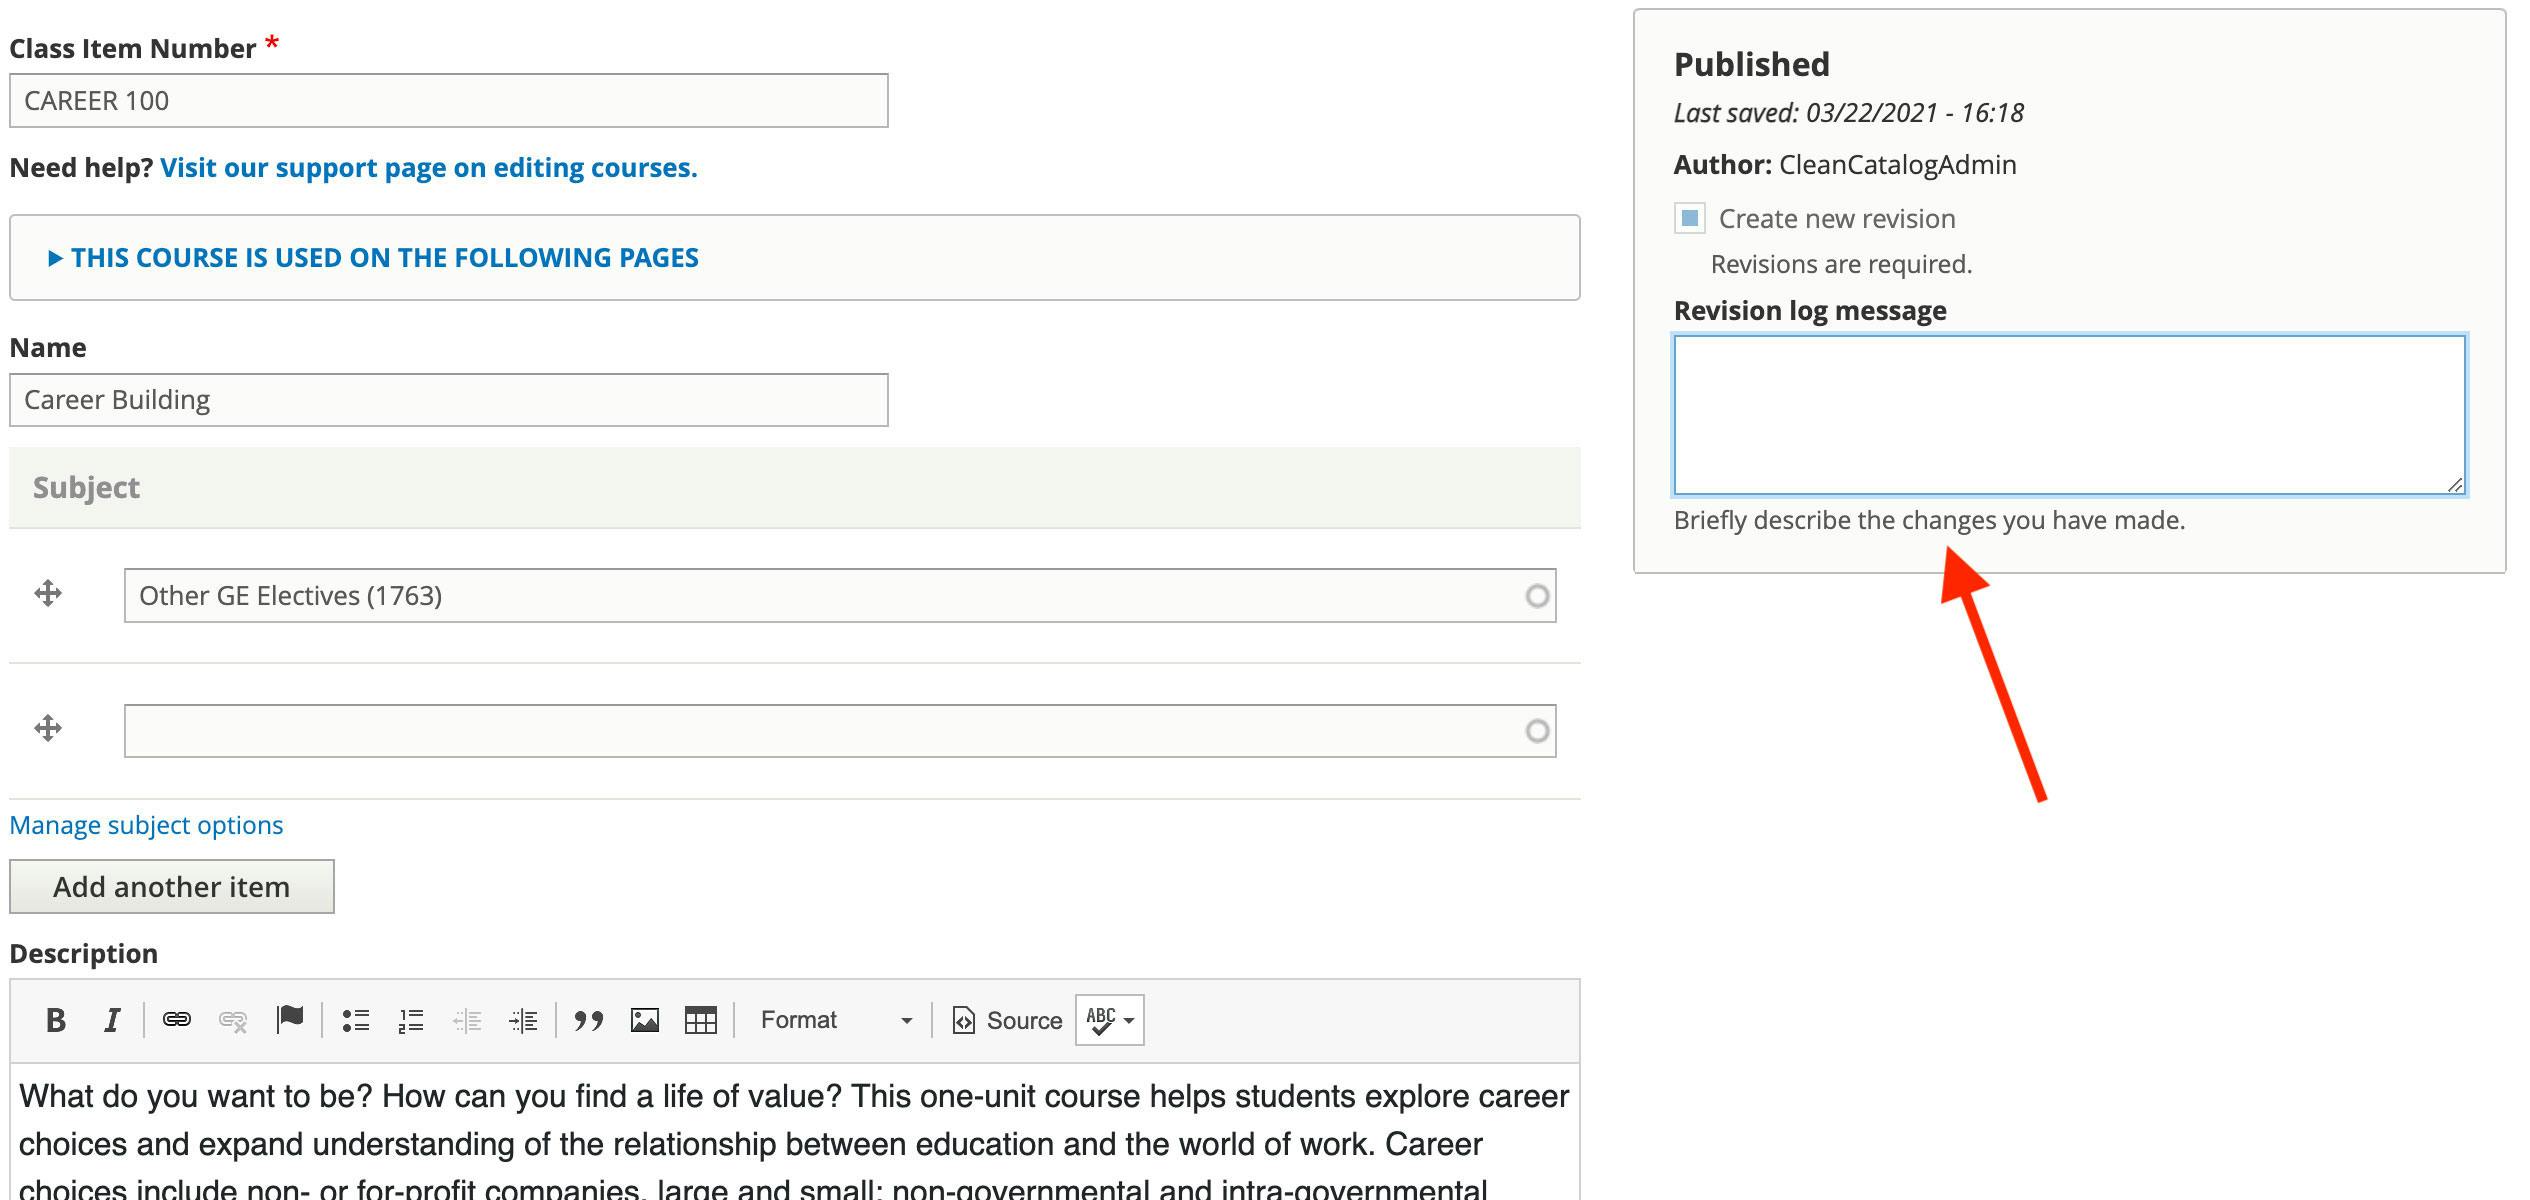This screenshot has width=2530, height=1200.
Task: Switch editor to Source view
Action: 1007,1020
